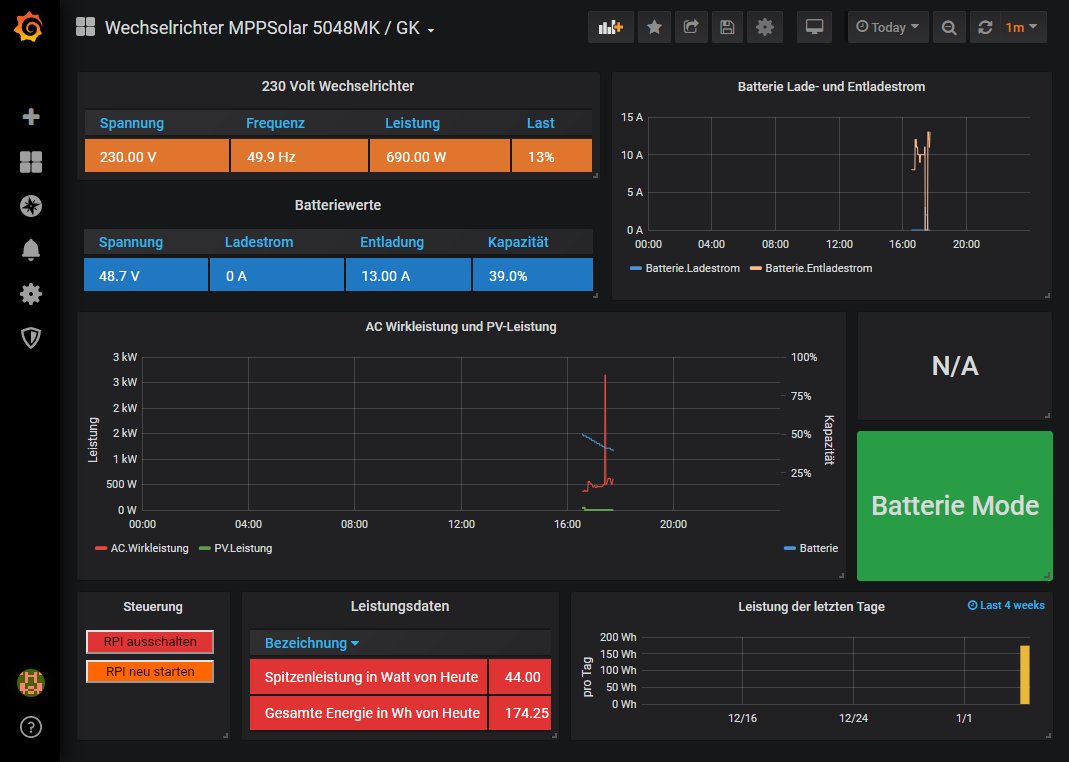The image size is (1069, 762).
Task: Open dashboard title dropdown Wechselrichter MPPSolar
Action: pos(269,28)
